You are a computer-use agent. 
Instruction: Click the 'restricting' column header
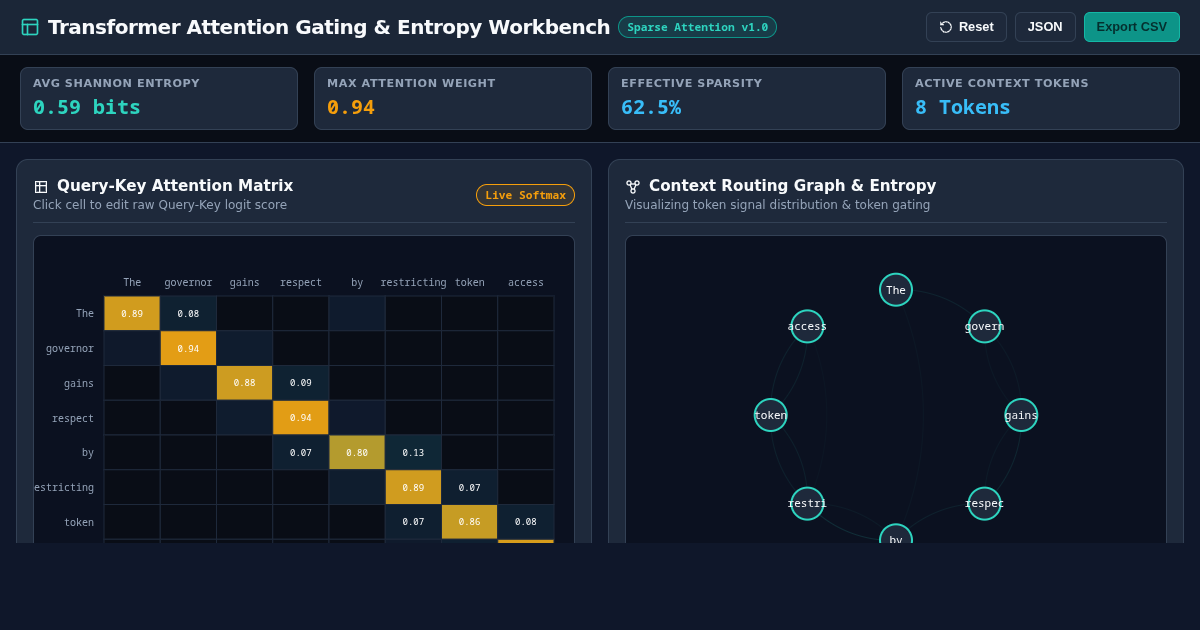pos(413,283)
